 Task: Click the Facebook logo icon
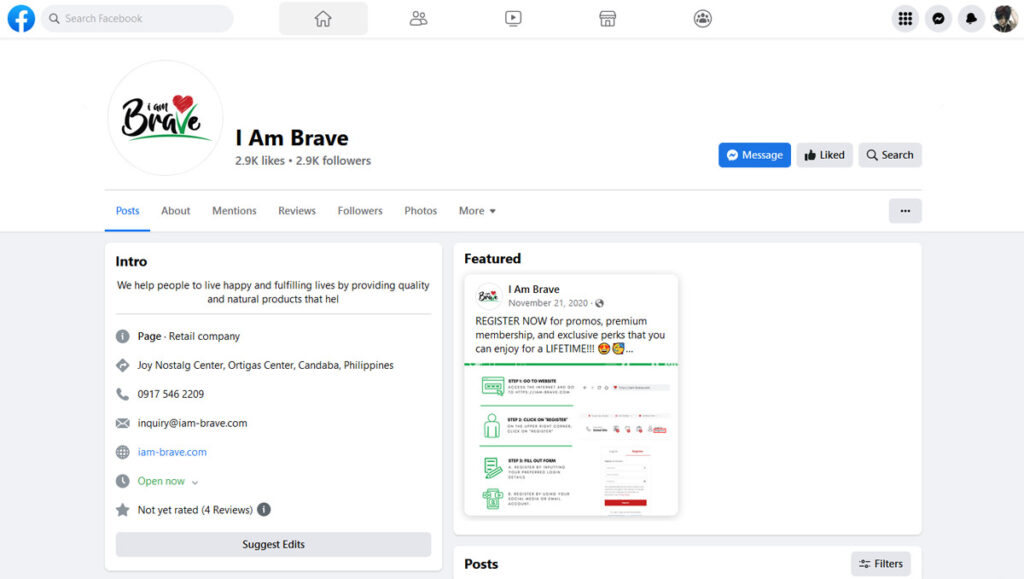(x=21, y=18)
